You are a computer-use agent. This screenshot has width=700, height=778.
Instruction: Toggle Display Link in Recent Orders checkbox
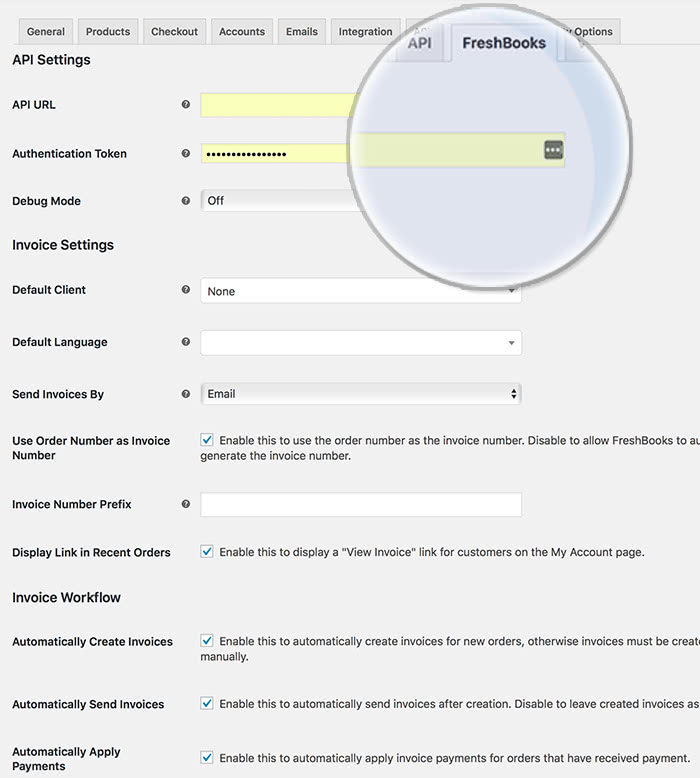coord(207,551)
